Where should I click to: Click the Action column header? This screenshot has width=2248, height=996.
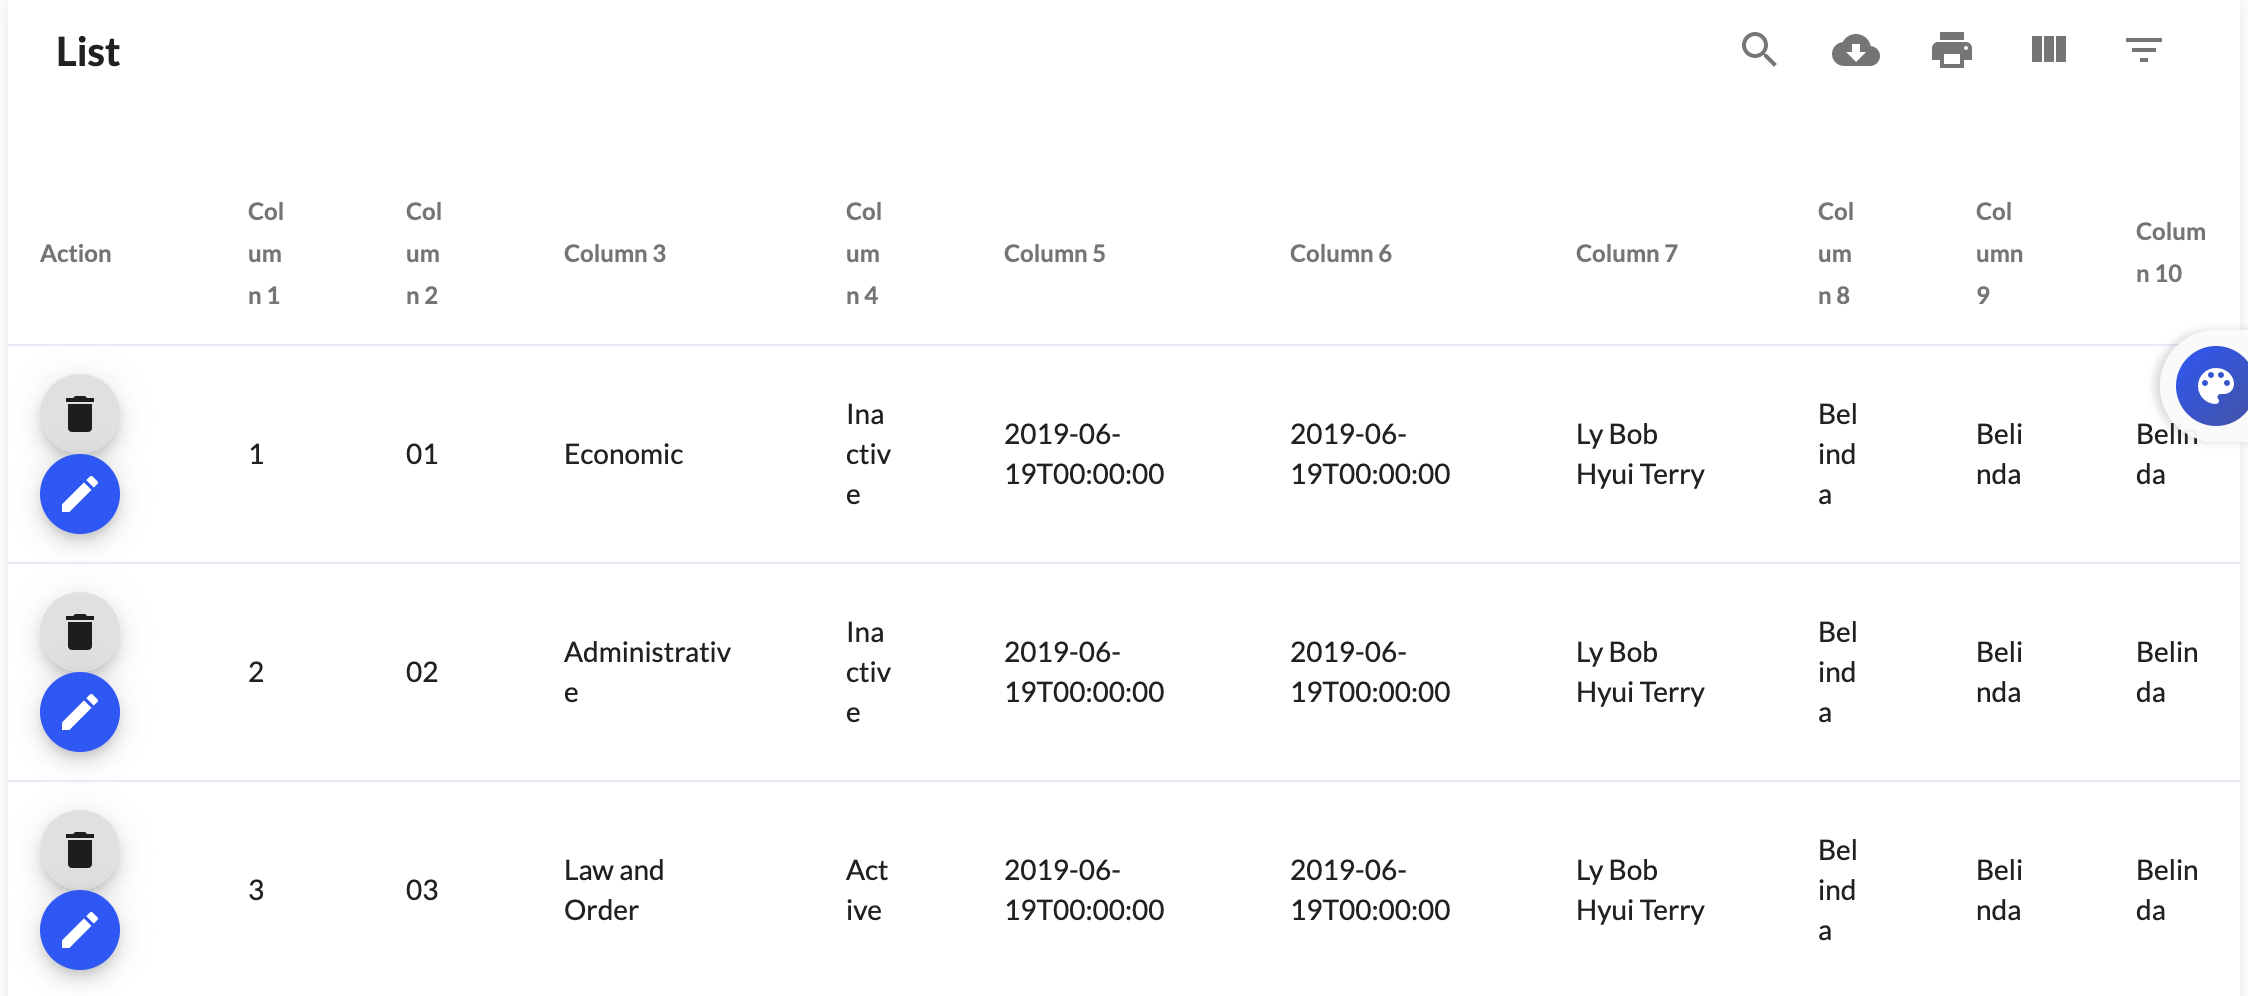76,253
